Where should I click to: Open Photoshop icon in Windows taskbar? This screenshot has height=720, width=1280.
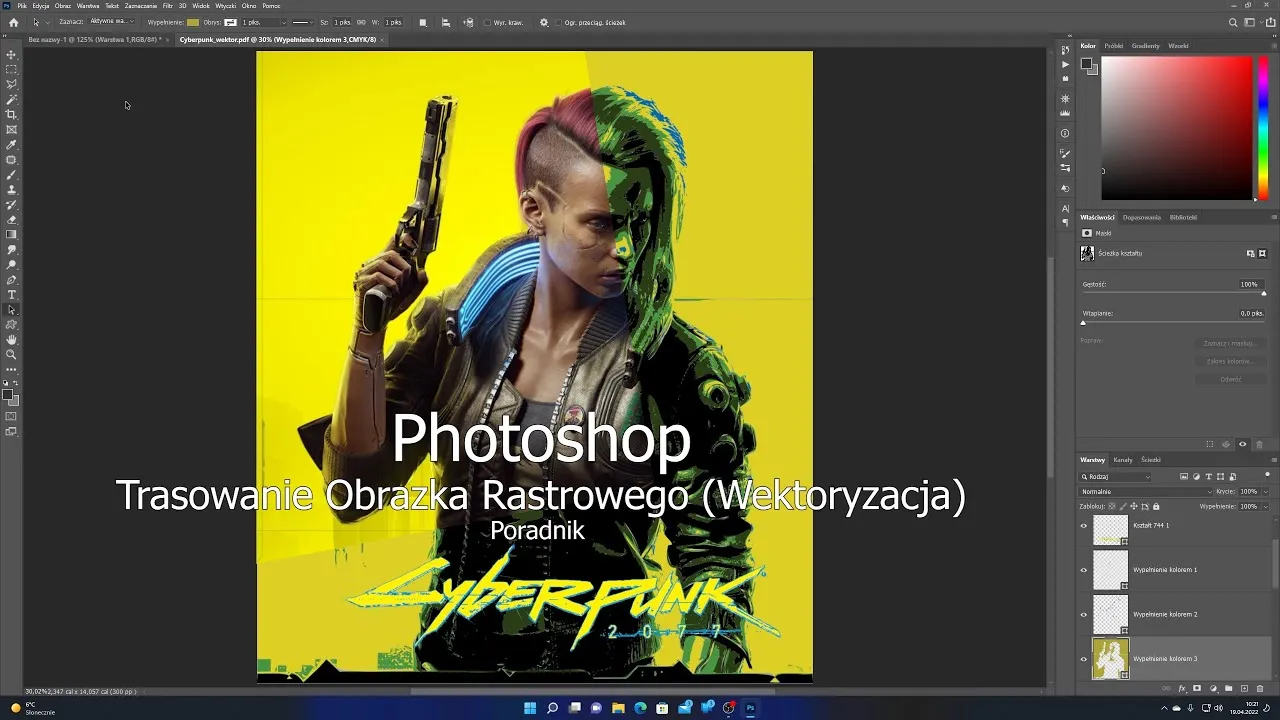pyautogui.click(x=750, y=708)
